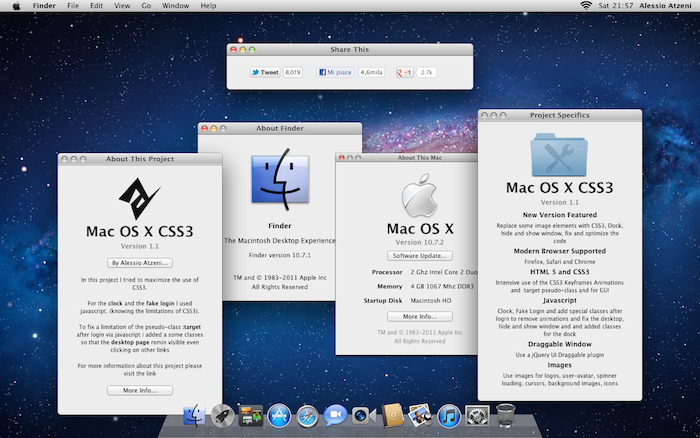The width and height of the screenshot is (700, 438).
Task: Click Version 1.1 in Project Specifics
Action: tap(560, 202)
